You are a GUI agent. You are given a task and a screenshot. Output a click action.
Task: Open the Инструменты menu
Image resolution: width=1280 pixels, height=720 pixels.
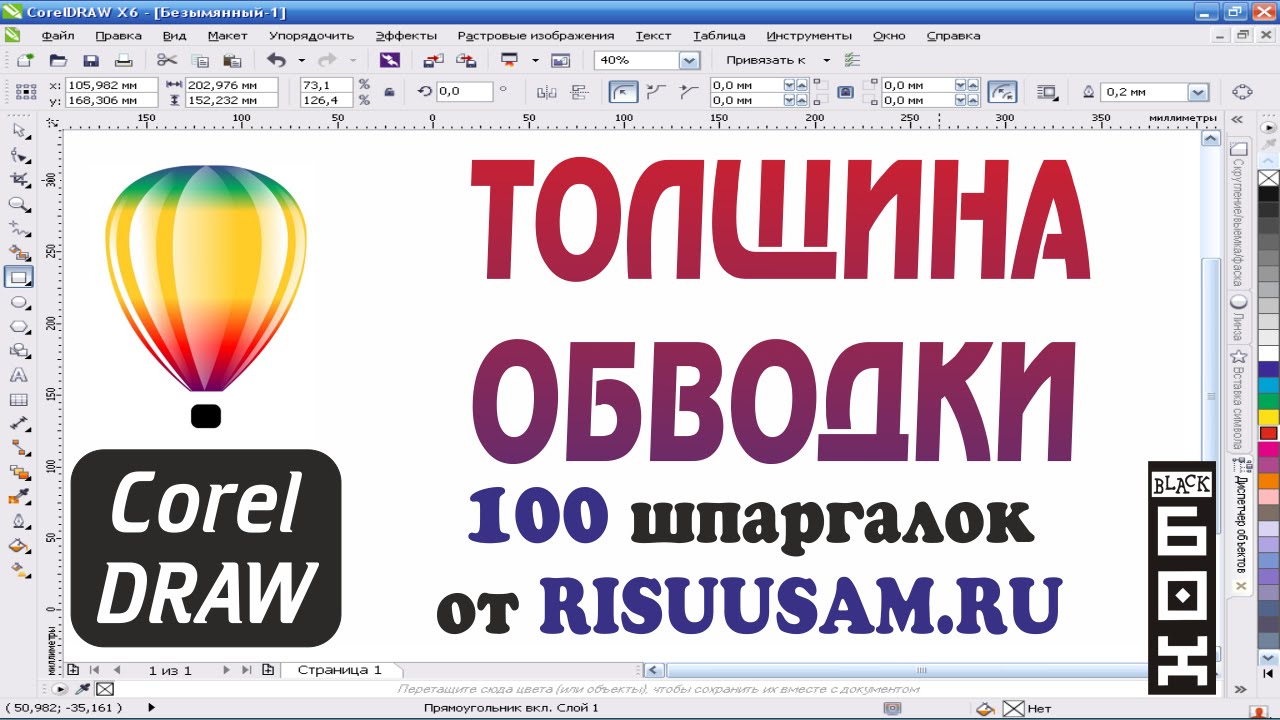(x=809, y=35)
